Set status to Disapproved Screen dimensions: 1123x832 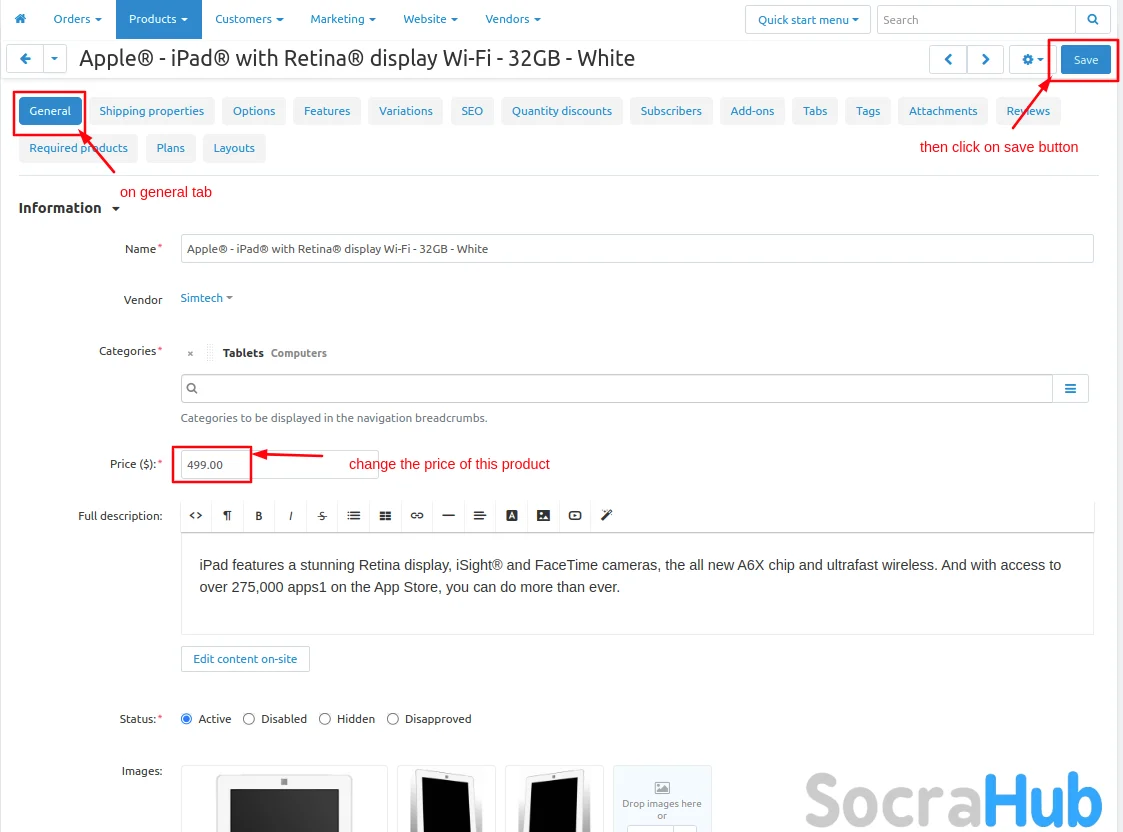(393, 719)
